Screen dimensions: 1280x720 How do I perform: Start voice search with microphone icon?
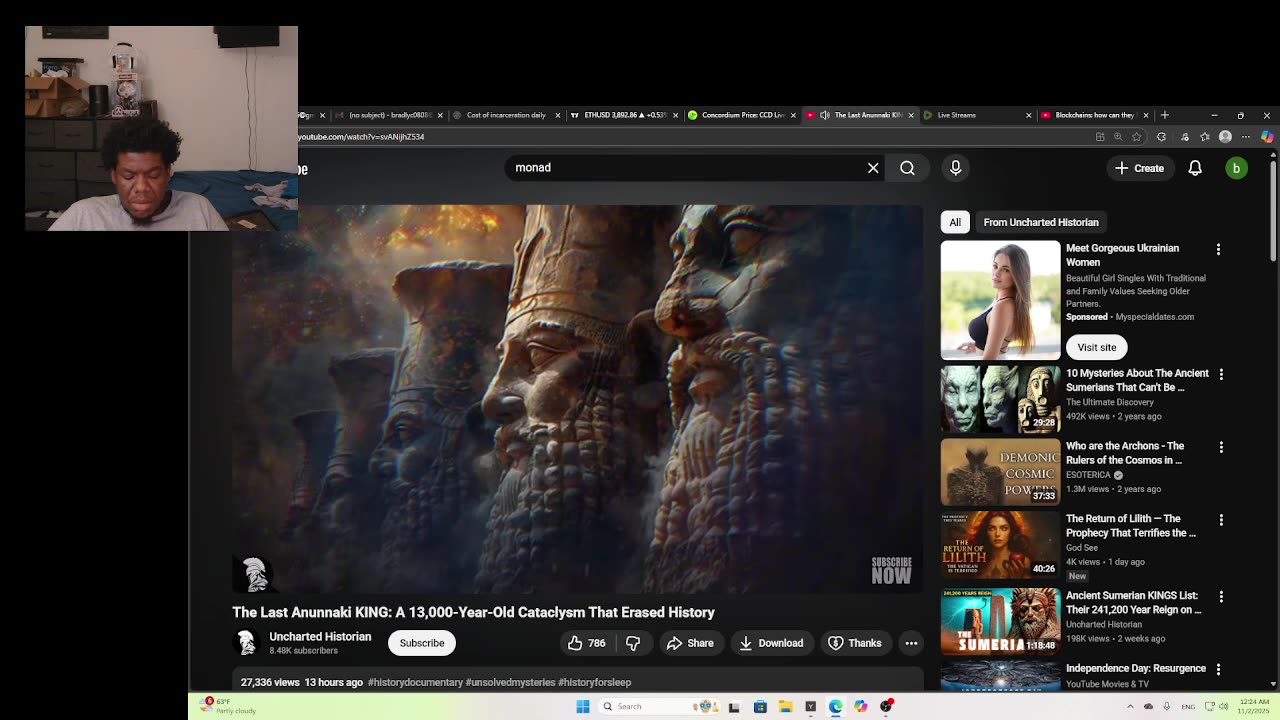(x=955, y=168)
